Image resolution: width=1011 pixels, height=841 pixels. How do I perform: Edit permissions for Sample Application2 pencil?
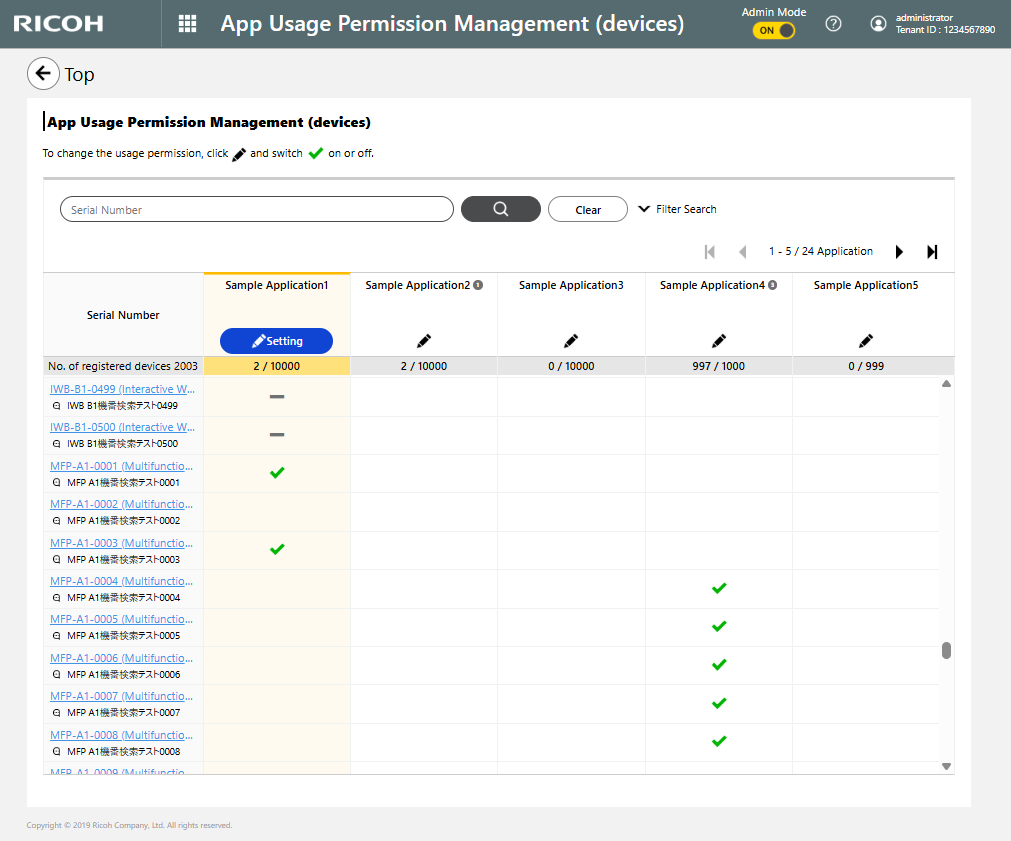(423, 341)
